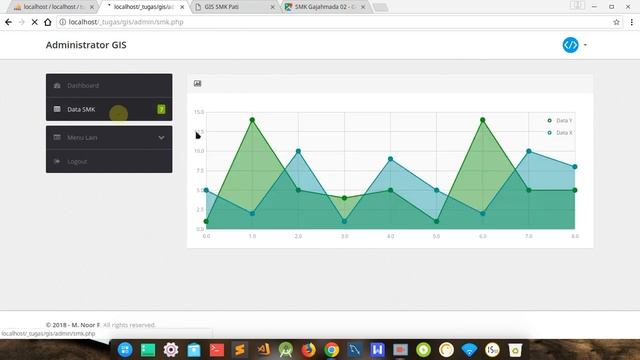Viewport: 640px width, 360px height.
Task: Open Android Studio in the dock
Action: tap(286, 350)
